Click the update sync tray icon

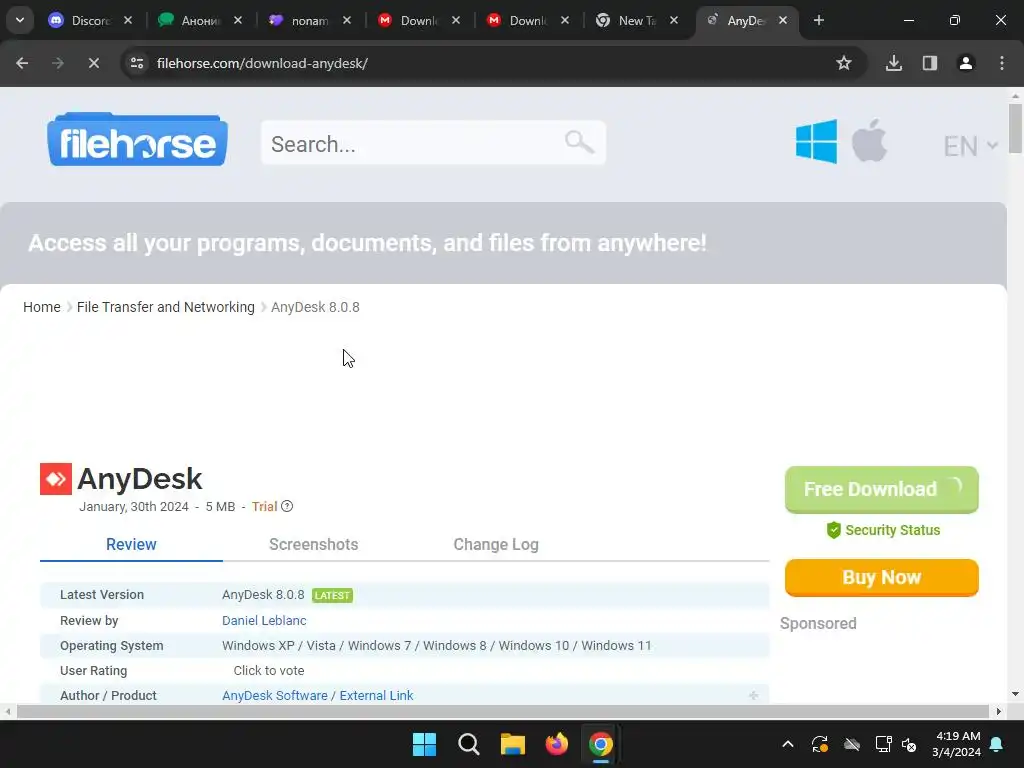pyautogui.click(x=820, y=744)
